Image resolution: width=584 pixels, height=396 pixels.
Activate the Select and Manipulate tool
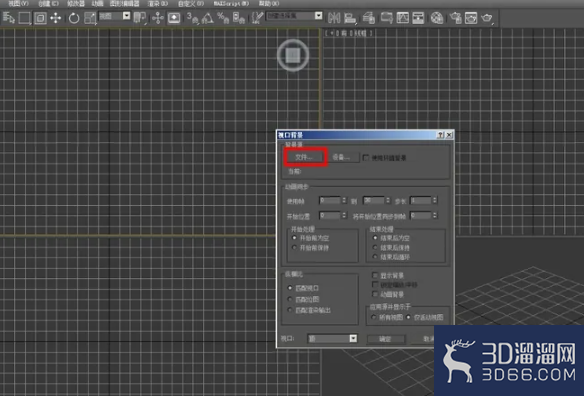(158, 18)
